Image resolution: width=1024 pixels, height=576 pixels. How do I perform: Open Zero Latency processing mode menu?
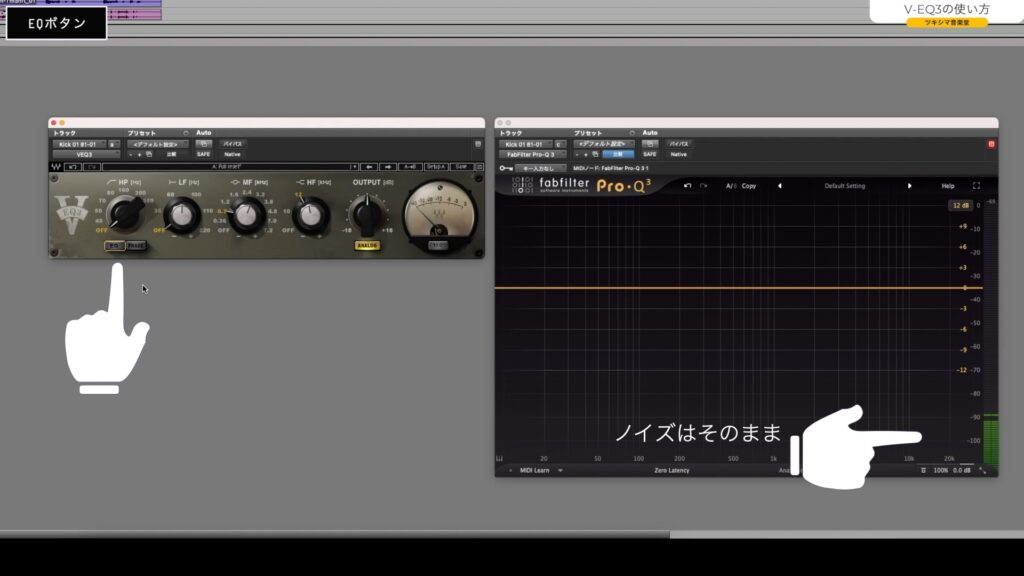point(671,470)
